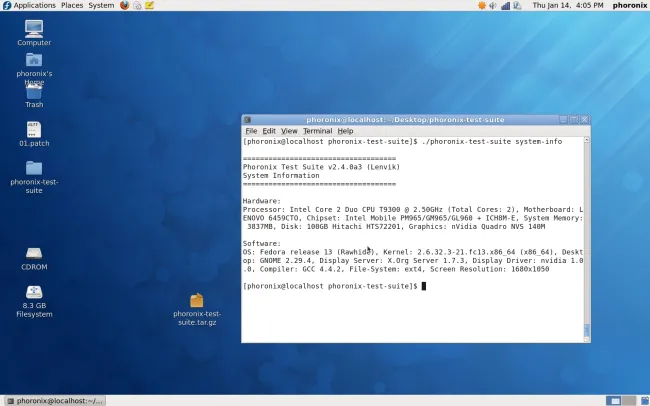Click the 'Processor: Intel Core 2 Duo' line
The height and width of the screenshot is (406, 650).
pyautogui.click(x=413, y=209)
